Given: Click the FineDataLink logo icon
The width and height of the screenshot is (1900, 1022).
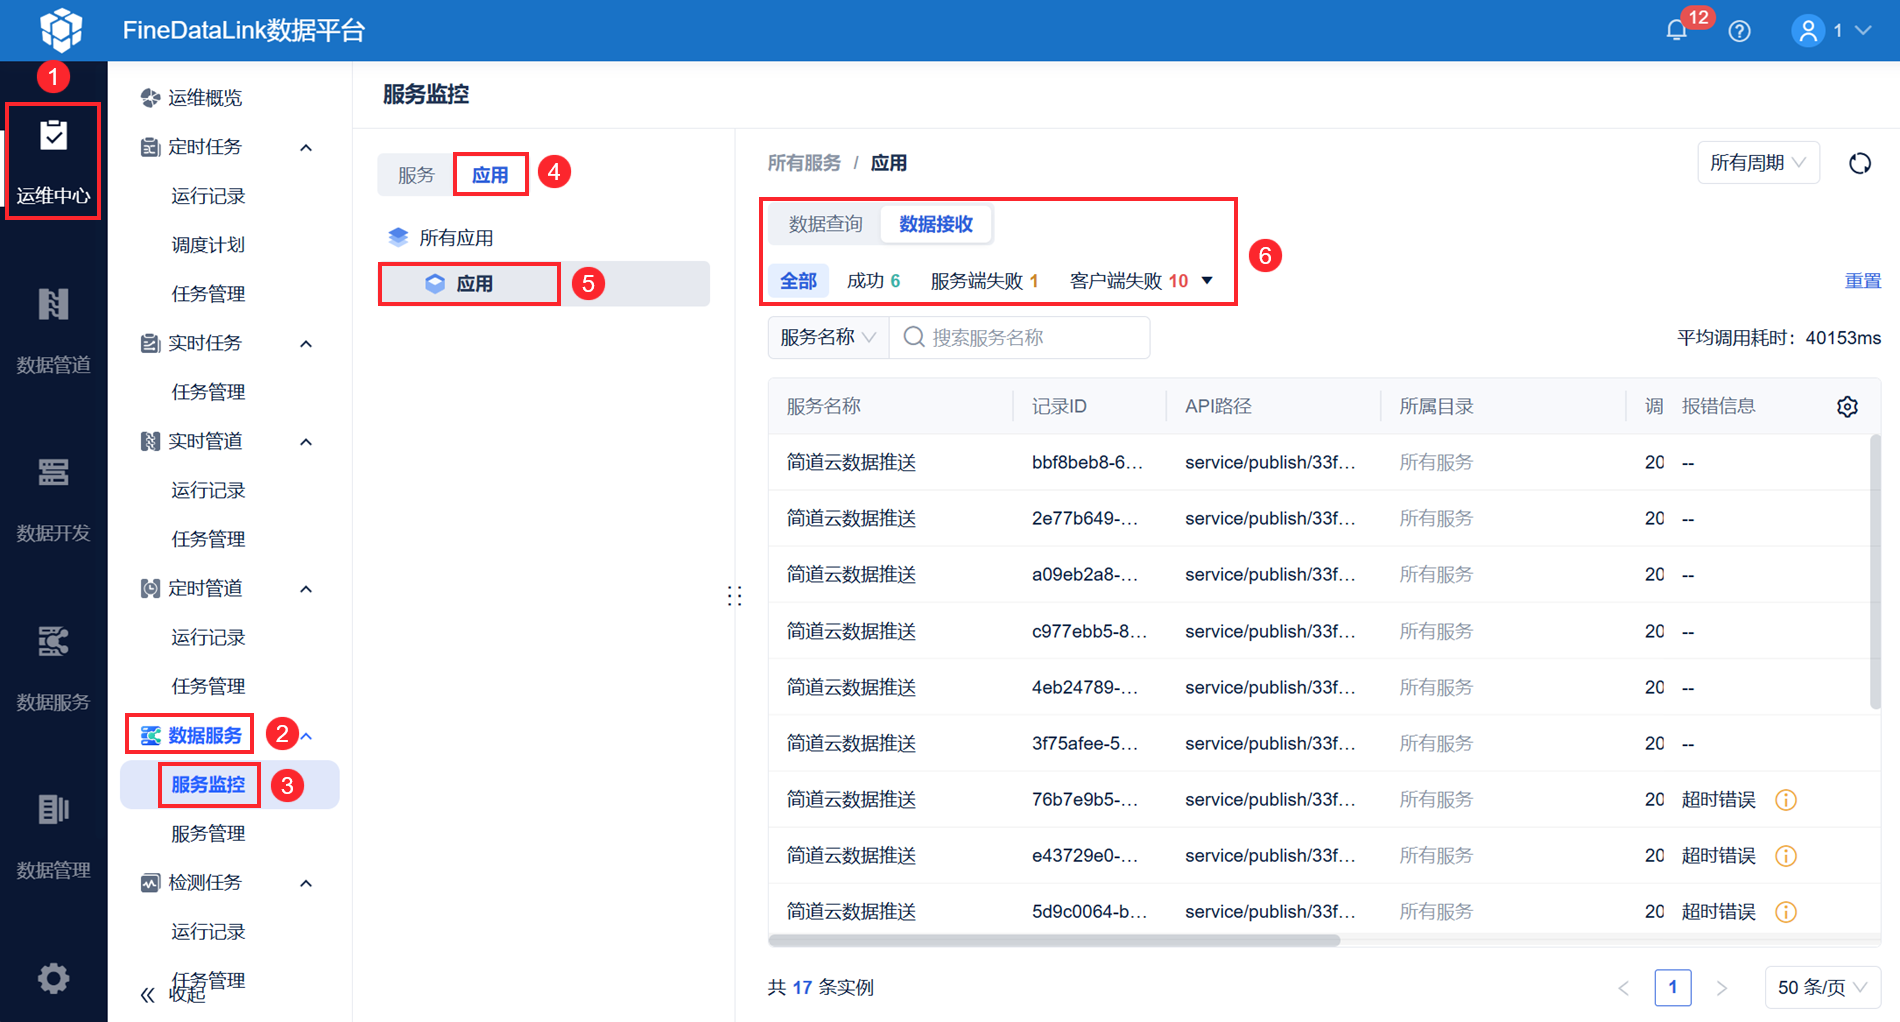Looking at the screenshot, I should (x=61, y=30).
